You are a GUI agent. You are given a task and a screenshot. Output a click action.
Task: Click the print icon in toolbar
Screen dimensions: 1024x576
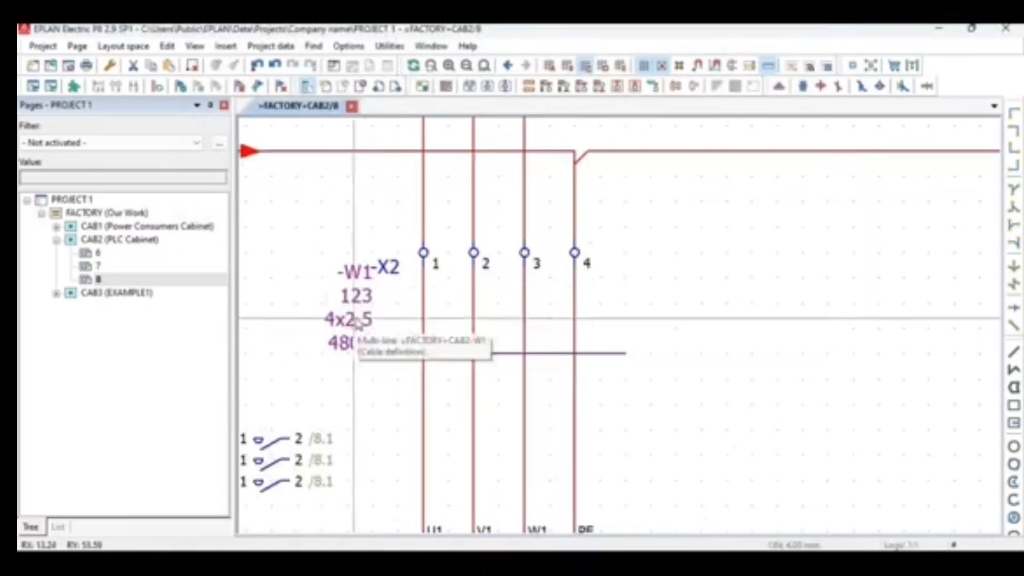[x=86, y=65]
